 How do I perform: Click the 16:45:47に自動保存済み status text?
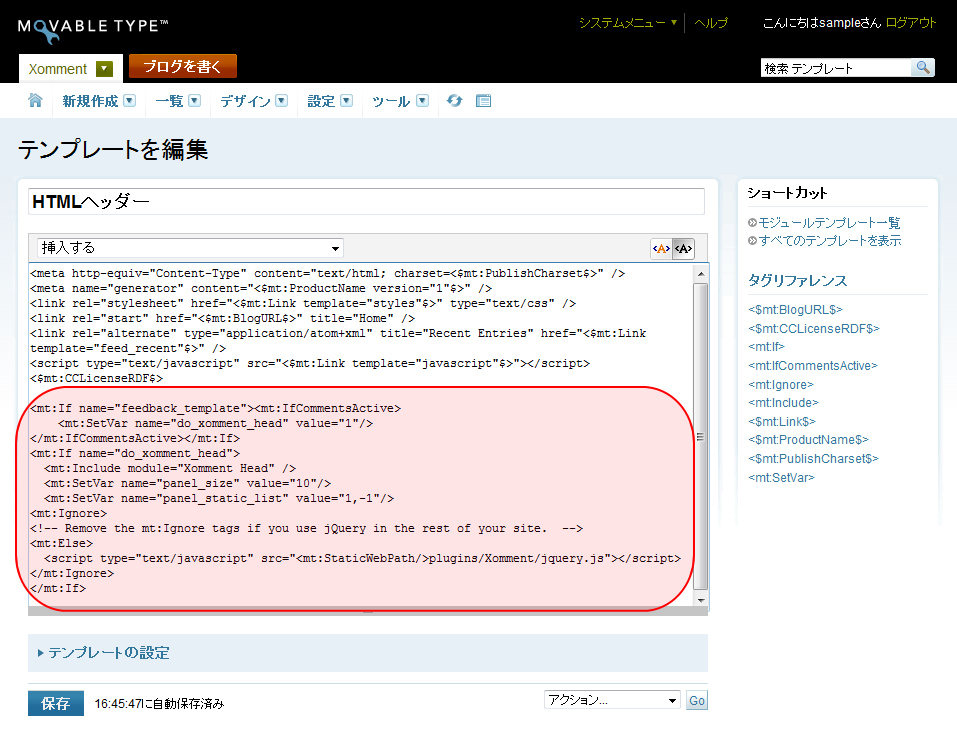[x=159, y=704]
